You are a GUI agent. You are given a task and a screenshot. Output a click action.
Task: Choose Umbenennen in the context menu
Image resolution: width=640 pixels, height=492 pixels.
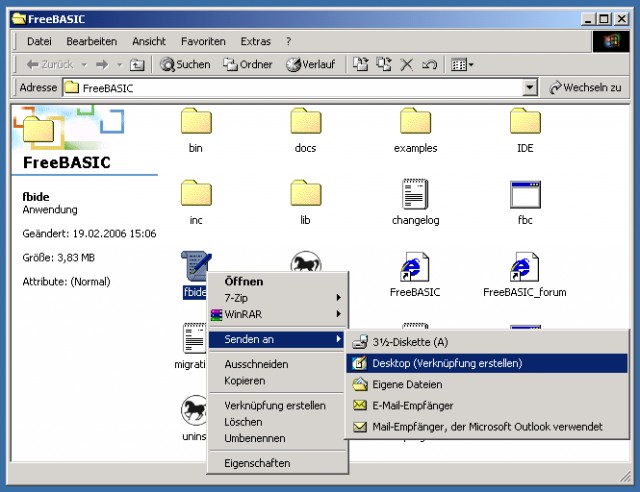[x=278, y=438]
